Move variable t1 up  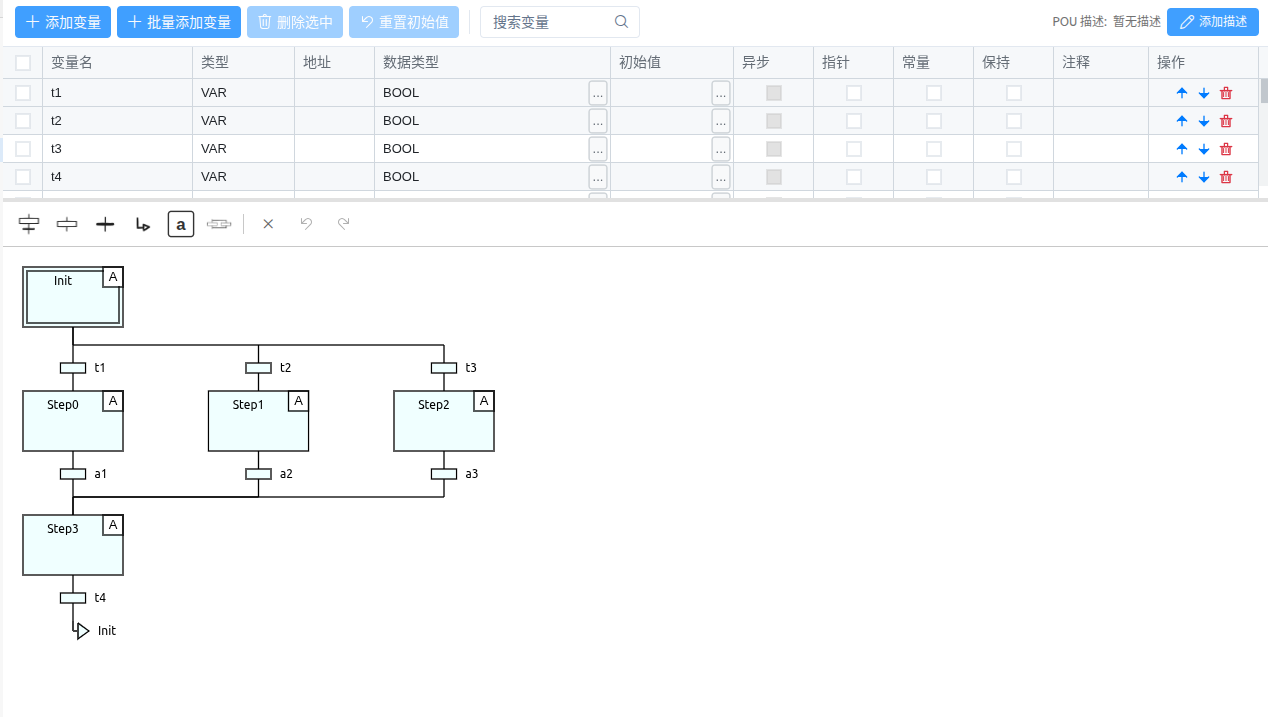[1182, 93]
